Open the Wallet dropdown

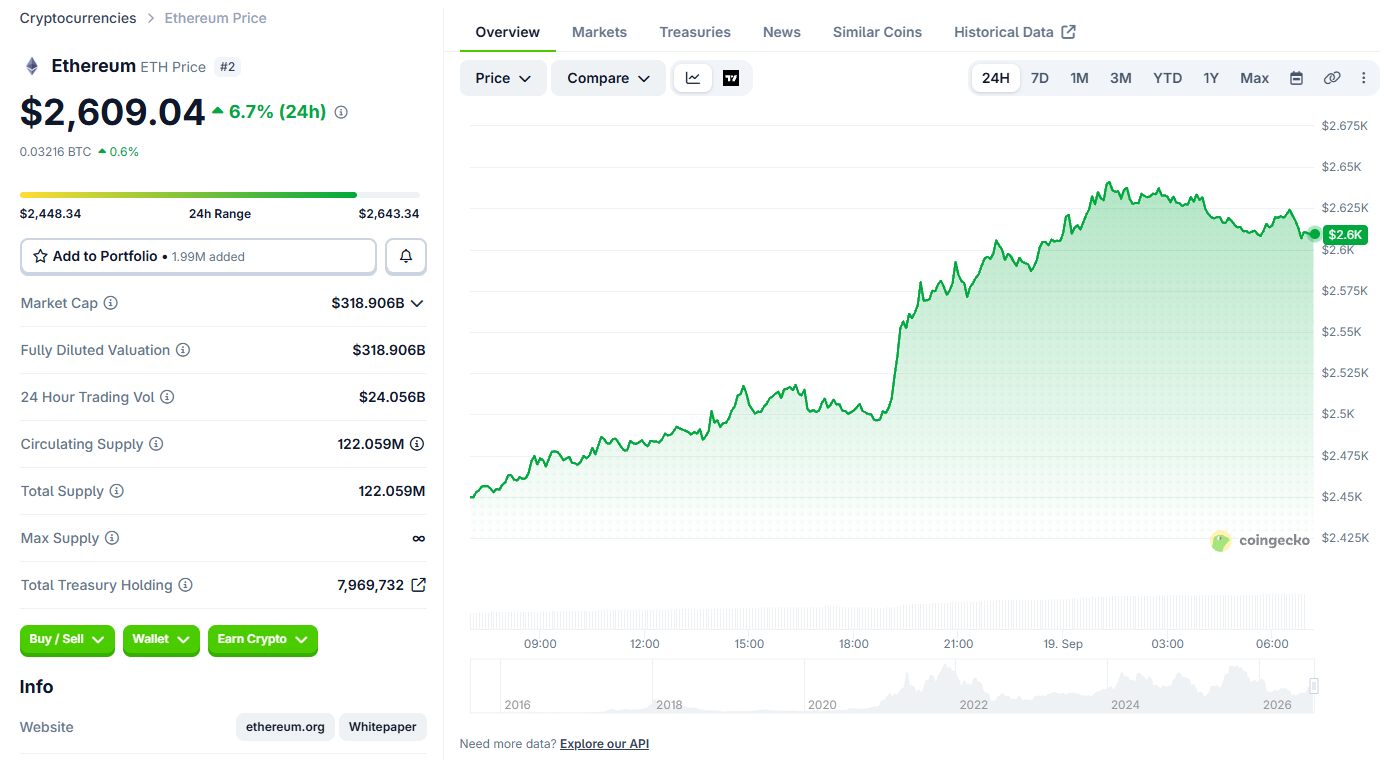[x=161, y=640]
